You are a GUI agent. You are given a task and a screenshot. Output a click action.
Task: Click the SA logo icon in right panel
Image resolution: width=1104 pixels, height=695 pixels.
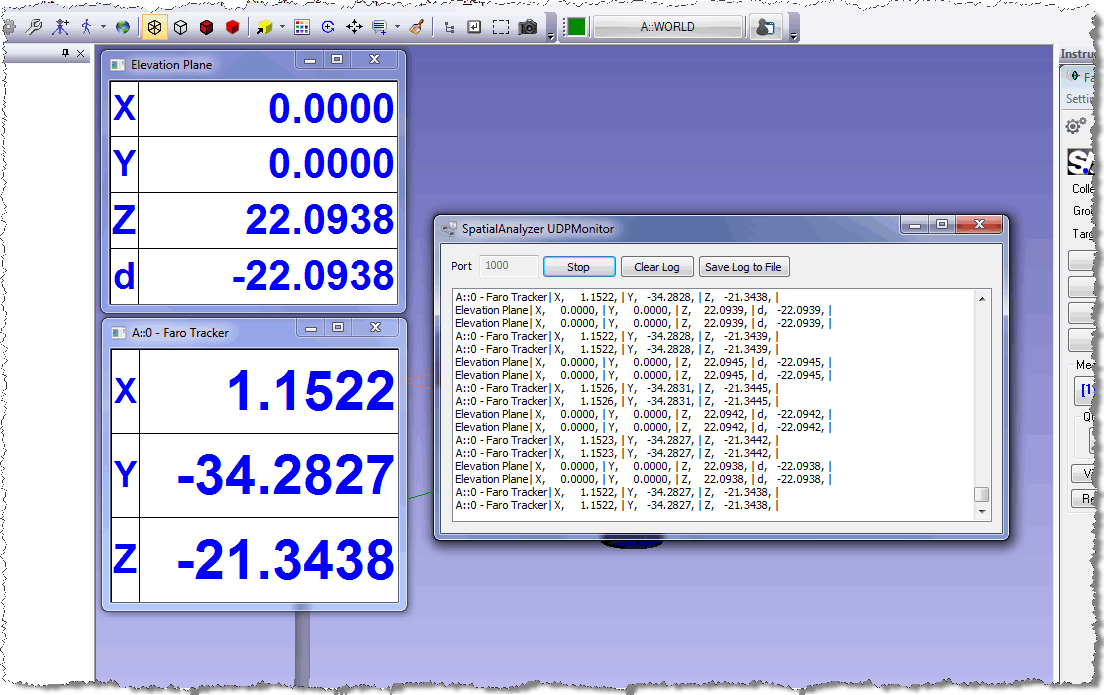pos(1080,162)
